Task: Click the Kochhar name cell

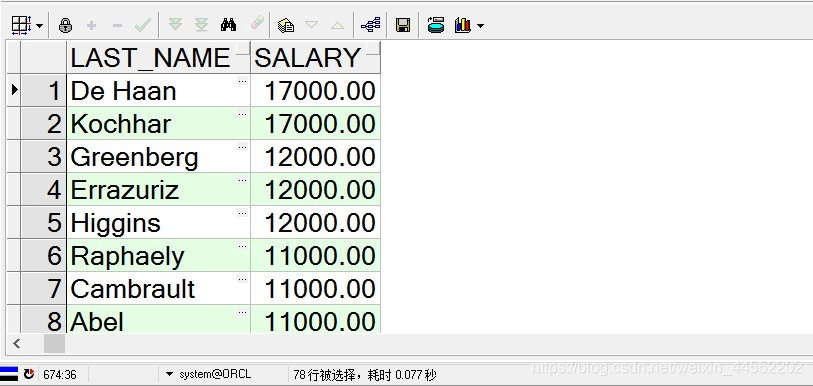Action: [158, 123]
